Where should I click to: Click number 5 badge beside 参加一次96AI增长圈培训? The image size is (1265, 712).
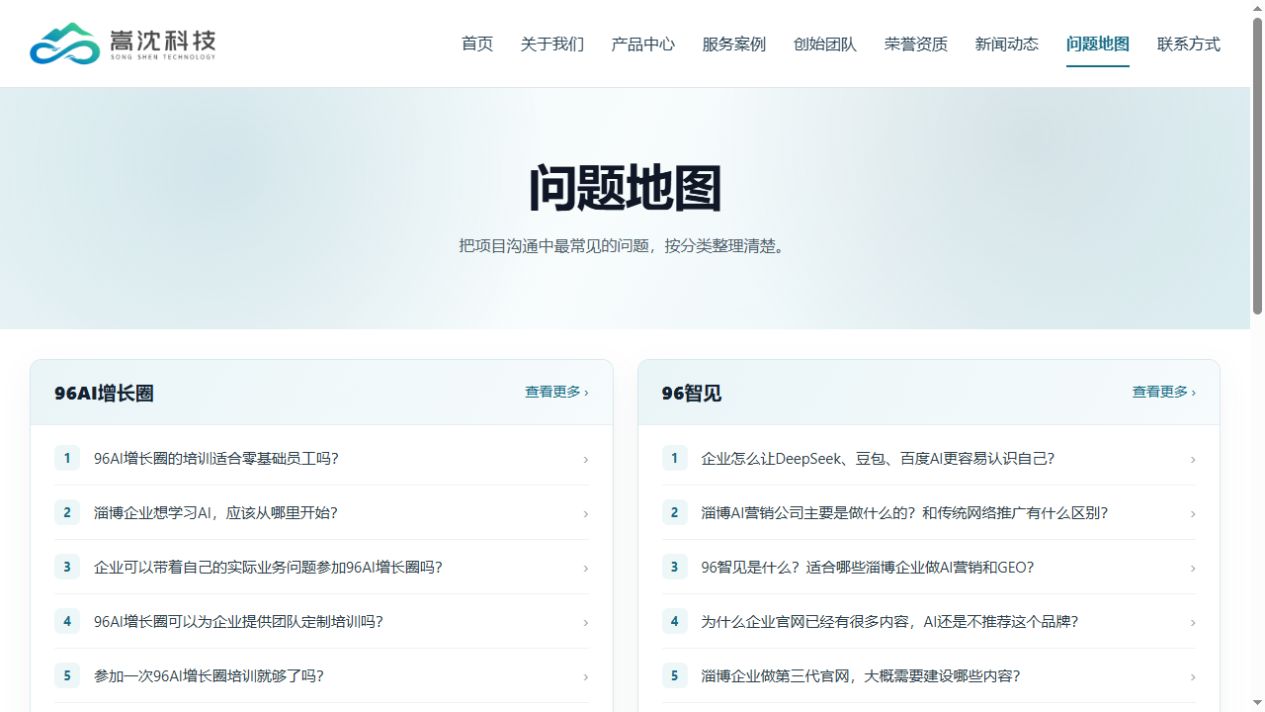tap(67, 676)
